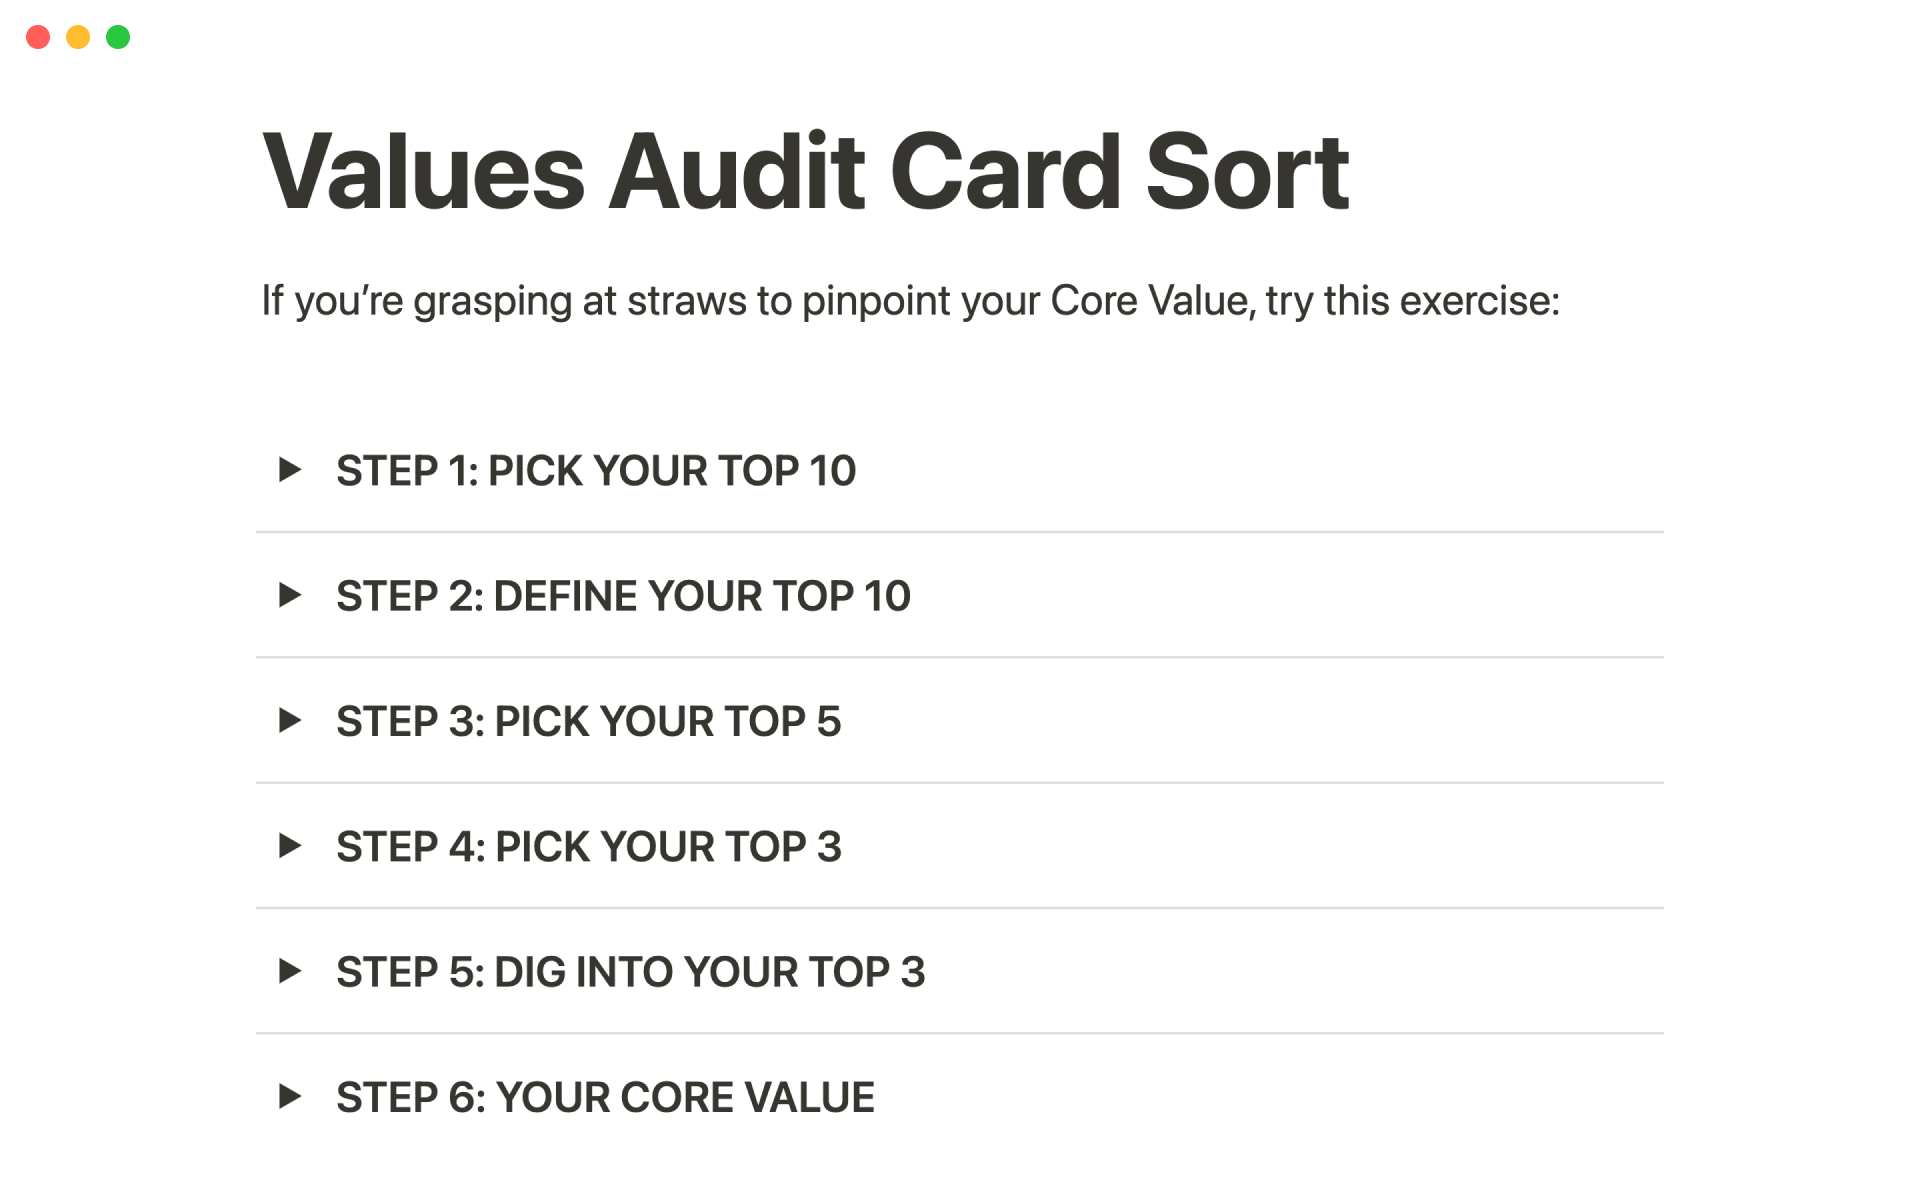Unfold the Step 5 disclosure triangle
The width and height of the screenshot is (1920, 1200).
coord(290,971)
